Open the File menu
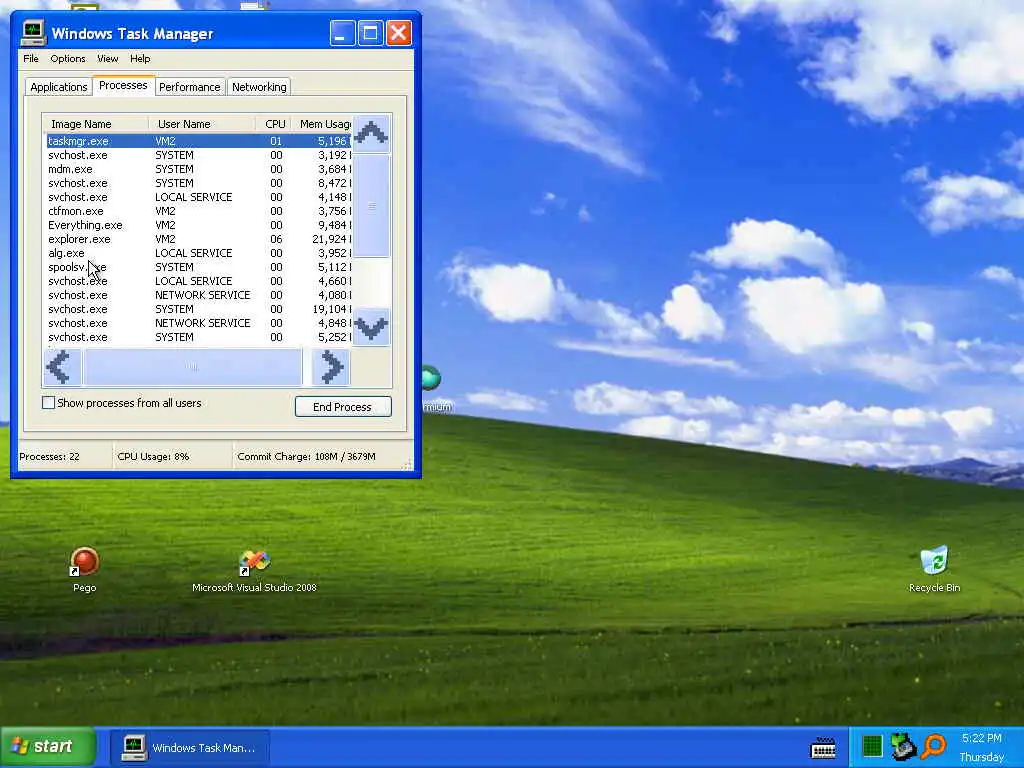Image resolution: width=1024 pixels, height=768 pixels. pos(31,59)
